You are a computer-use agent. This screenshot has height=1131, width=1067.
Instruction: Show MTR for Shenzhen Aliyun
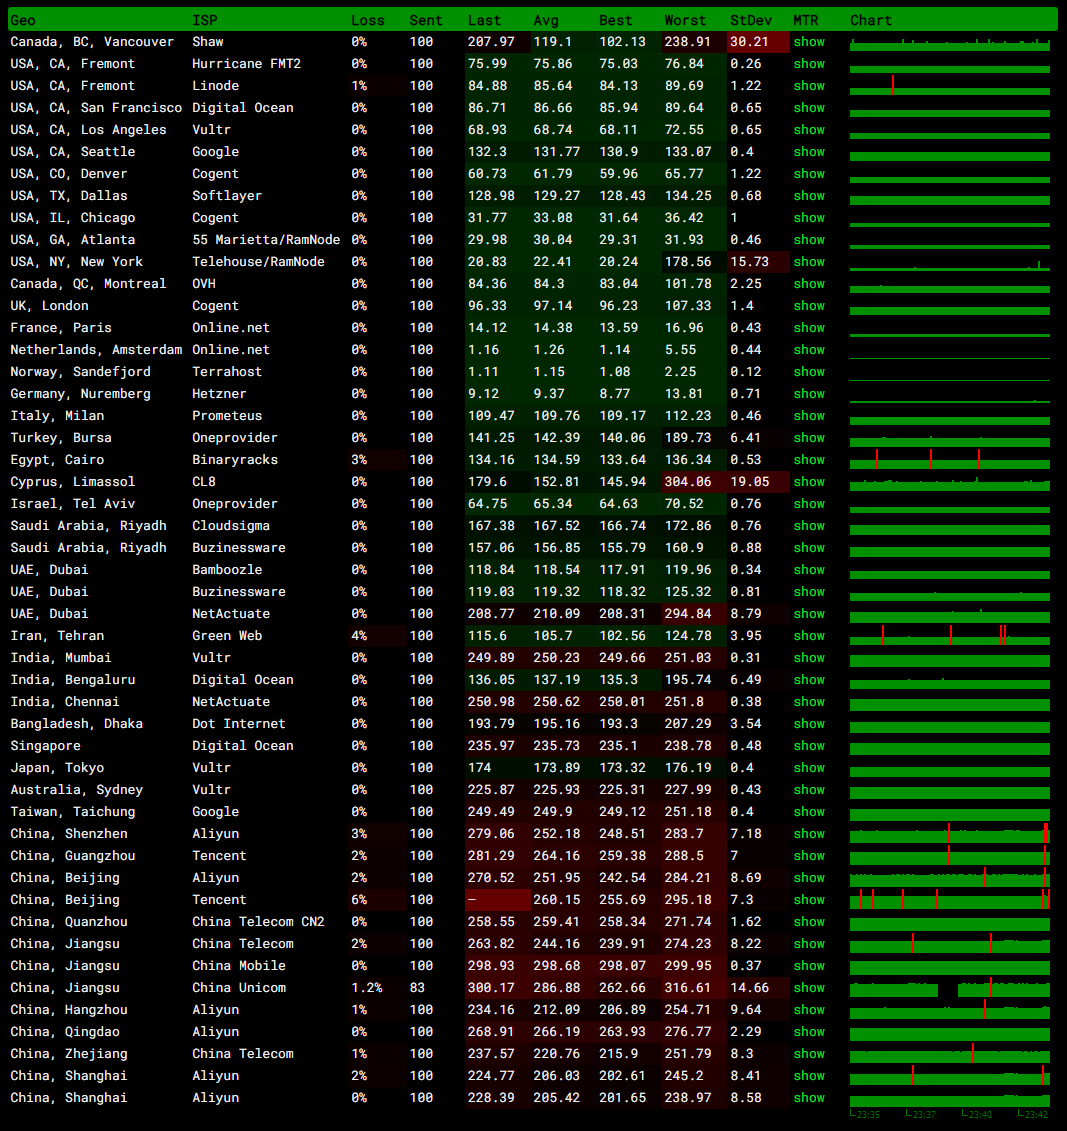pyautogui.click(x=809, y=834)
